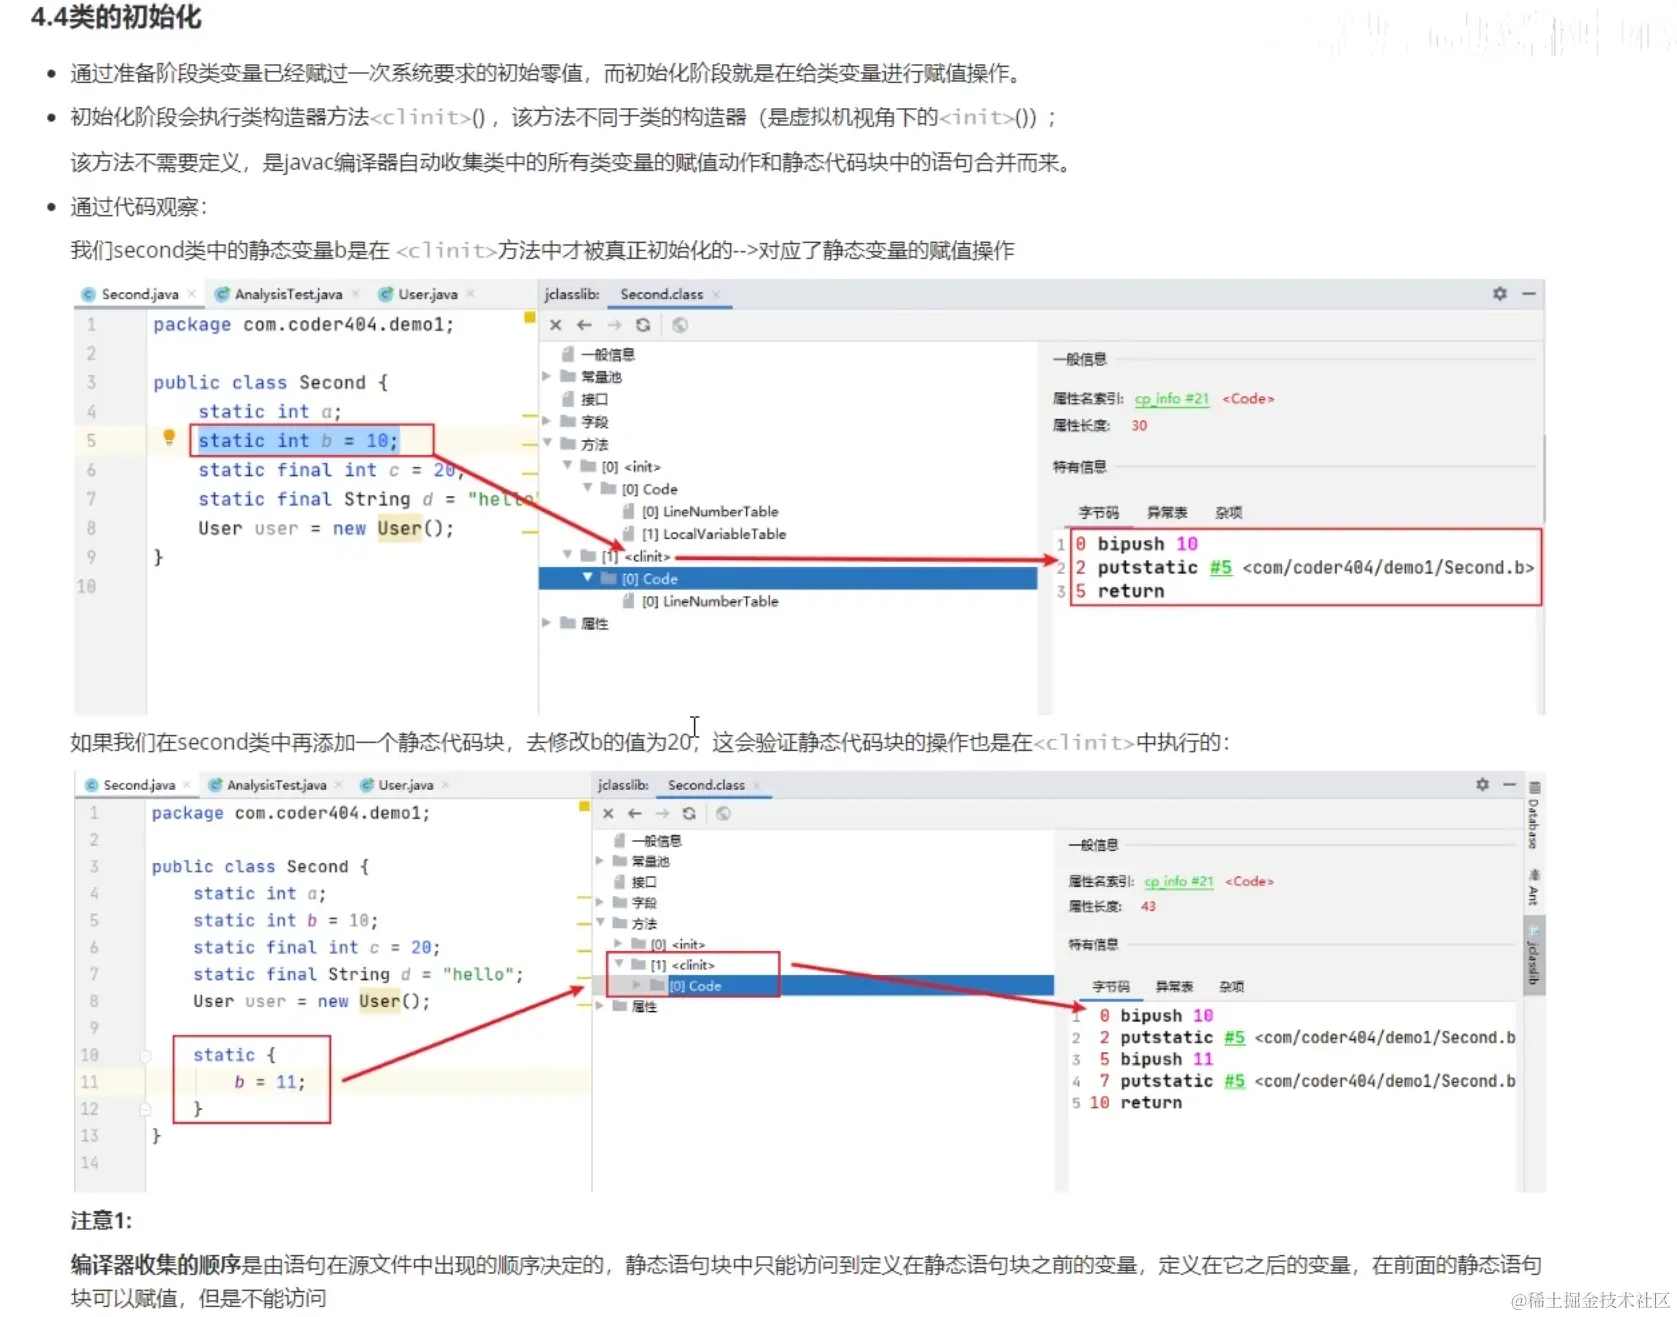Open 杂项 tab in upper bytecode panel
The width and height of the screenshot is (1677, 1317).
coord(1229,513)
